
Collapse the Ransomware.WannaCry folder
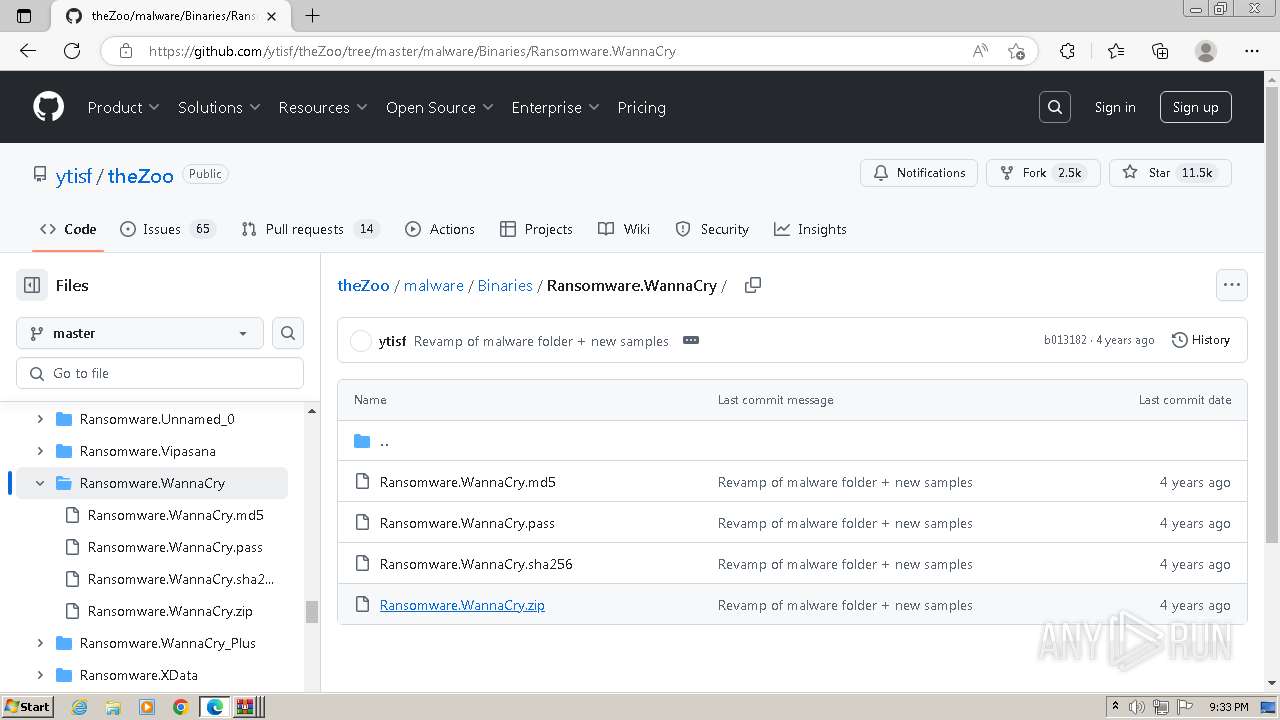click(x=40, y=483)
